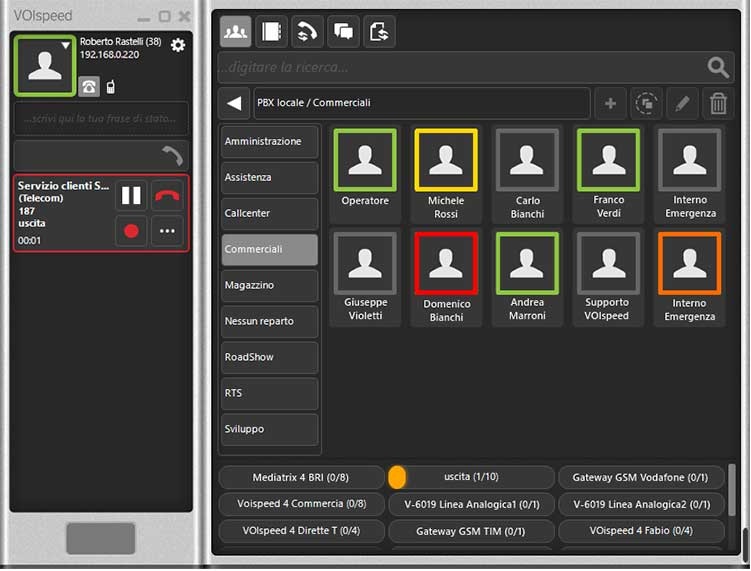The height and width of the screenshot is (571, 751).
Task: Open the contacts/users panel tab
Action: coord(236,31)
